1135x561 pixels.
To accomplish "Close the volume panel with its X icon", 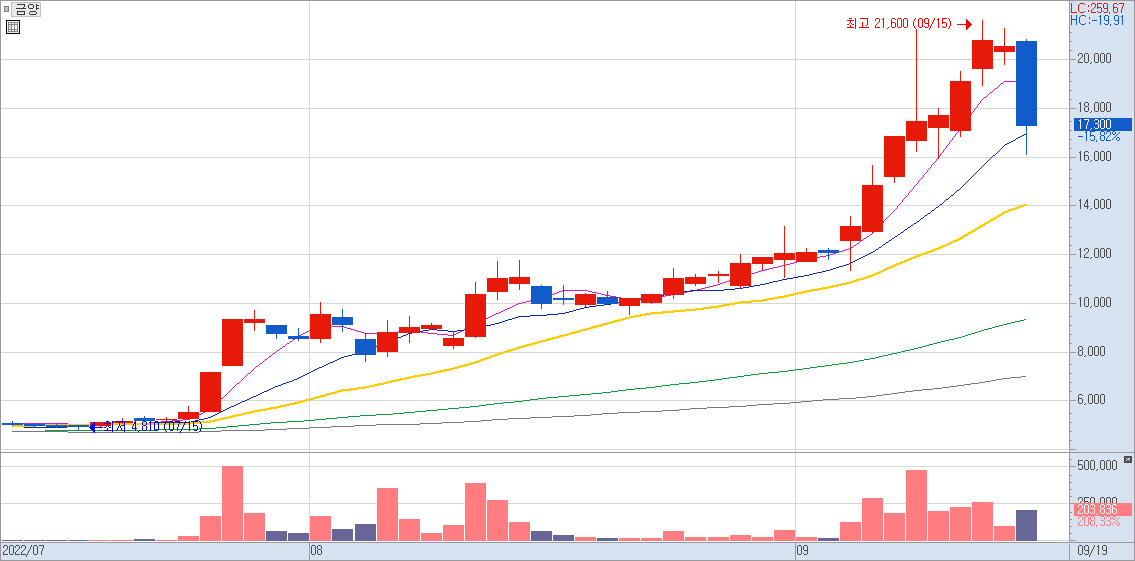I will tap(1127, 460).
